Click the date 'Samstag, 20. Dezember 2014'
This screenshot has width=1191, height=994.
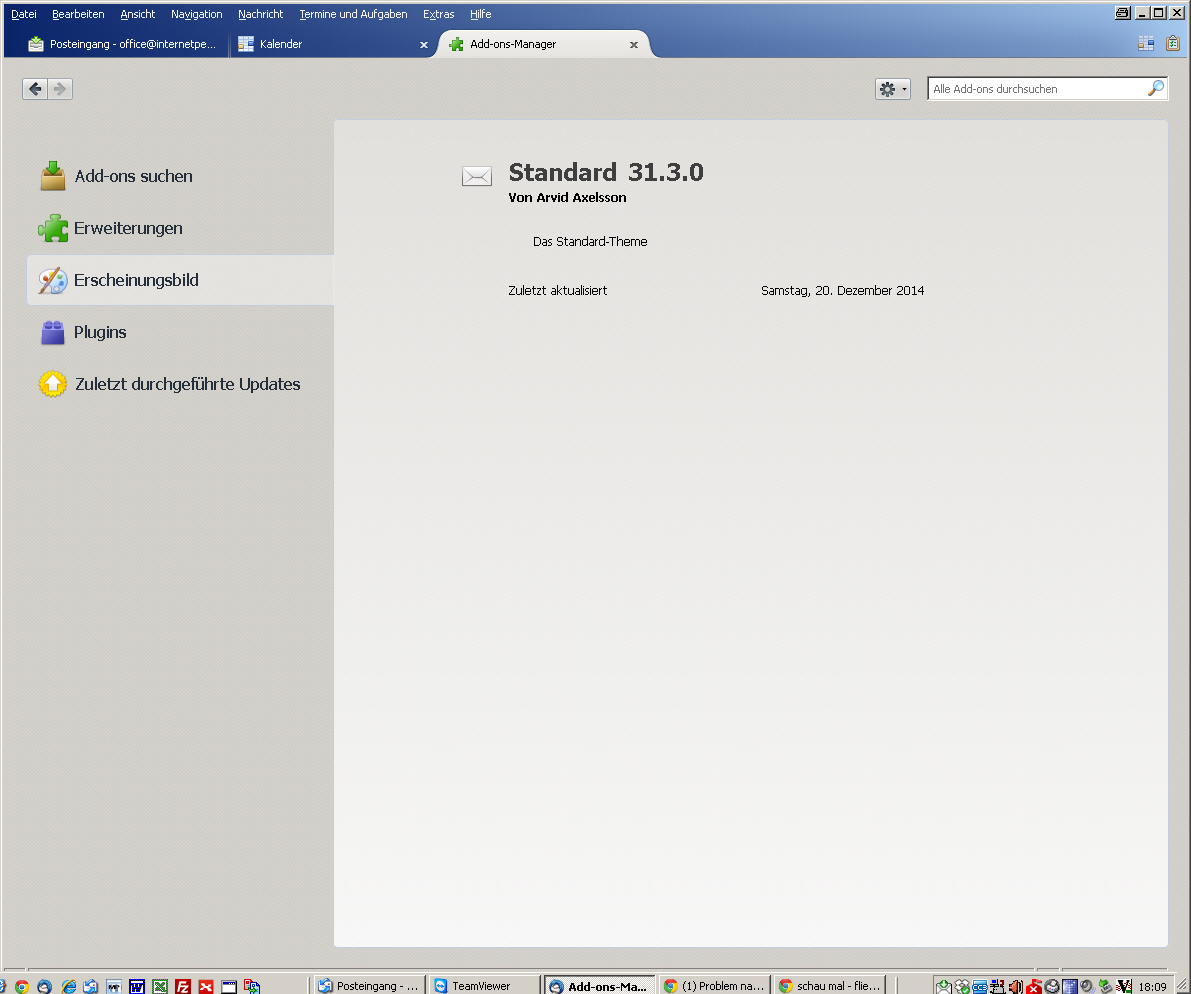[842, 290]
